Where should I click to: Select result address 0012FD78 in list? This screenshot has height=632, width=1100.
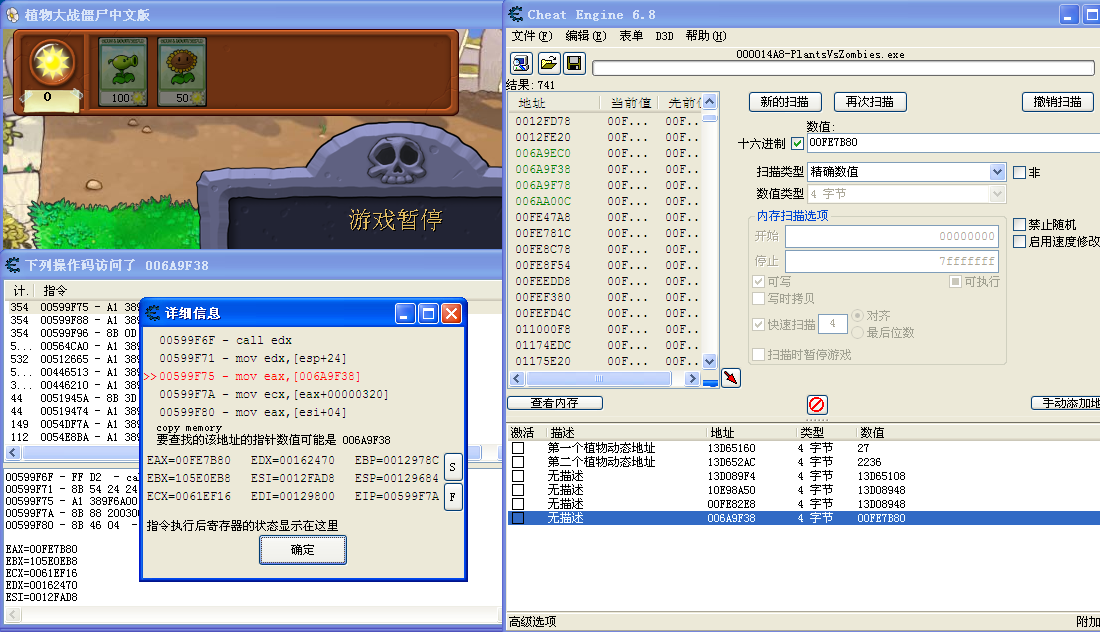543,121
